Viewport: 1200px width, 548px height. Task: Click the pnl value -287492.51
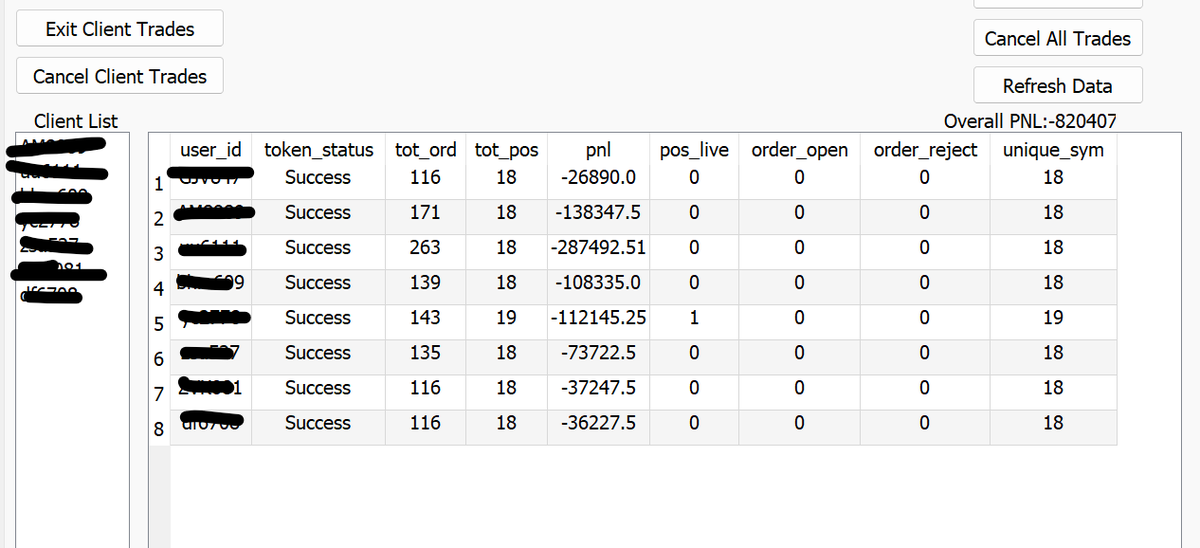(x=597, y=248)
